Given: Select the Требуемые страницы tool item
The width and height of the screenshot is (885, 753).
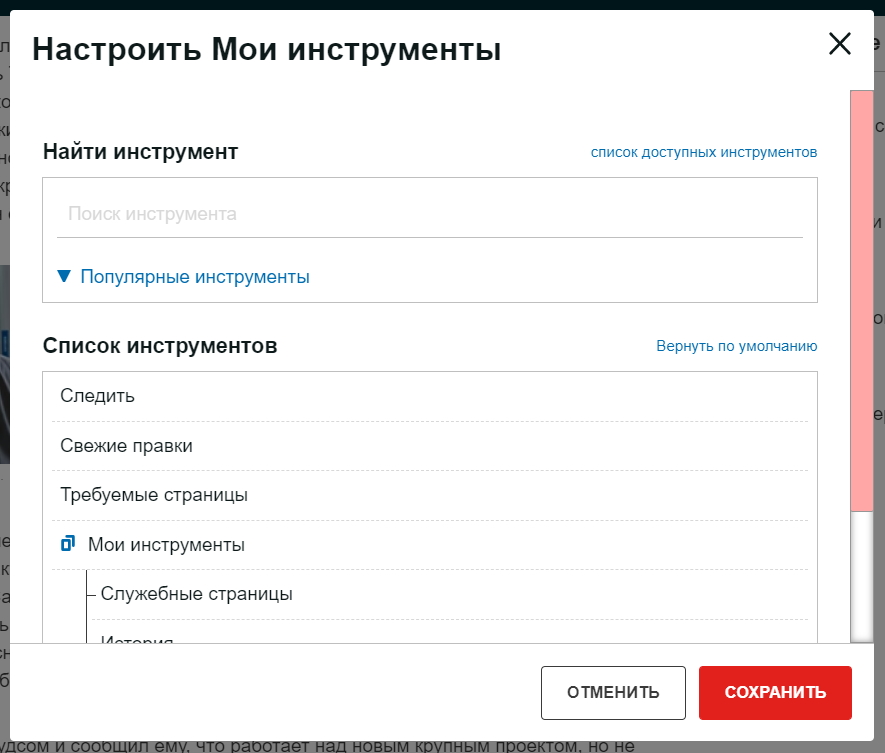Looking at the screenshot, I should pyautogui.click(x=430, y=495).
